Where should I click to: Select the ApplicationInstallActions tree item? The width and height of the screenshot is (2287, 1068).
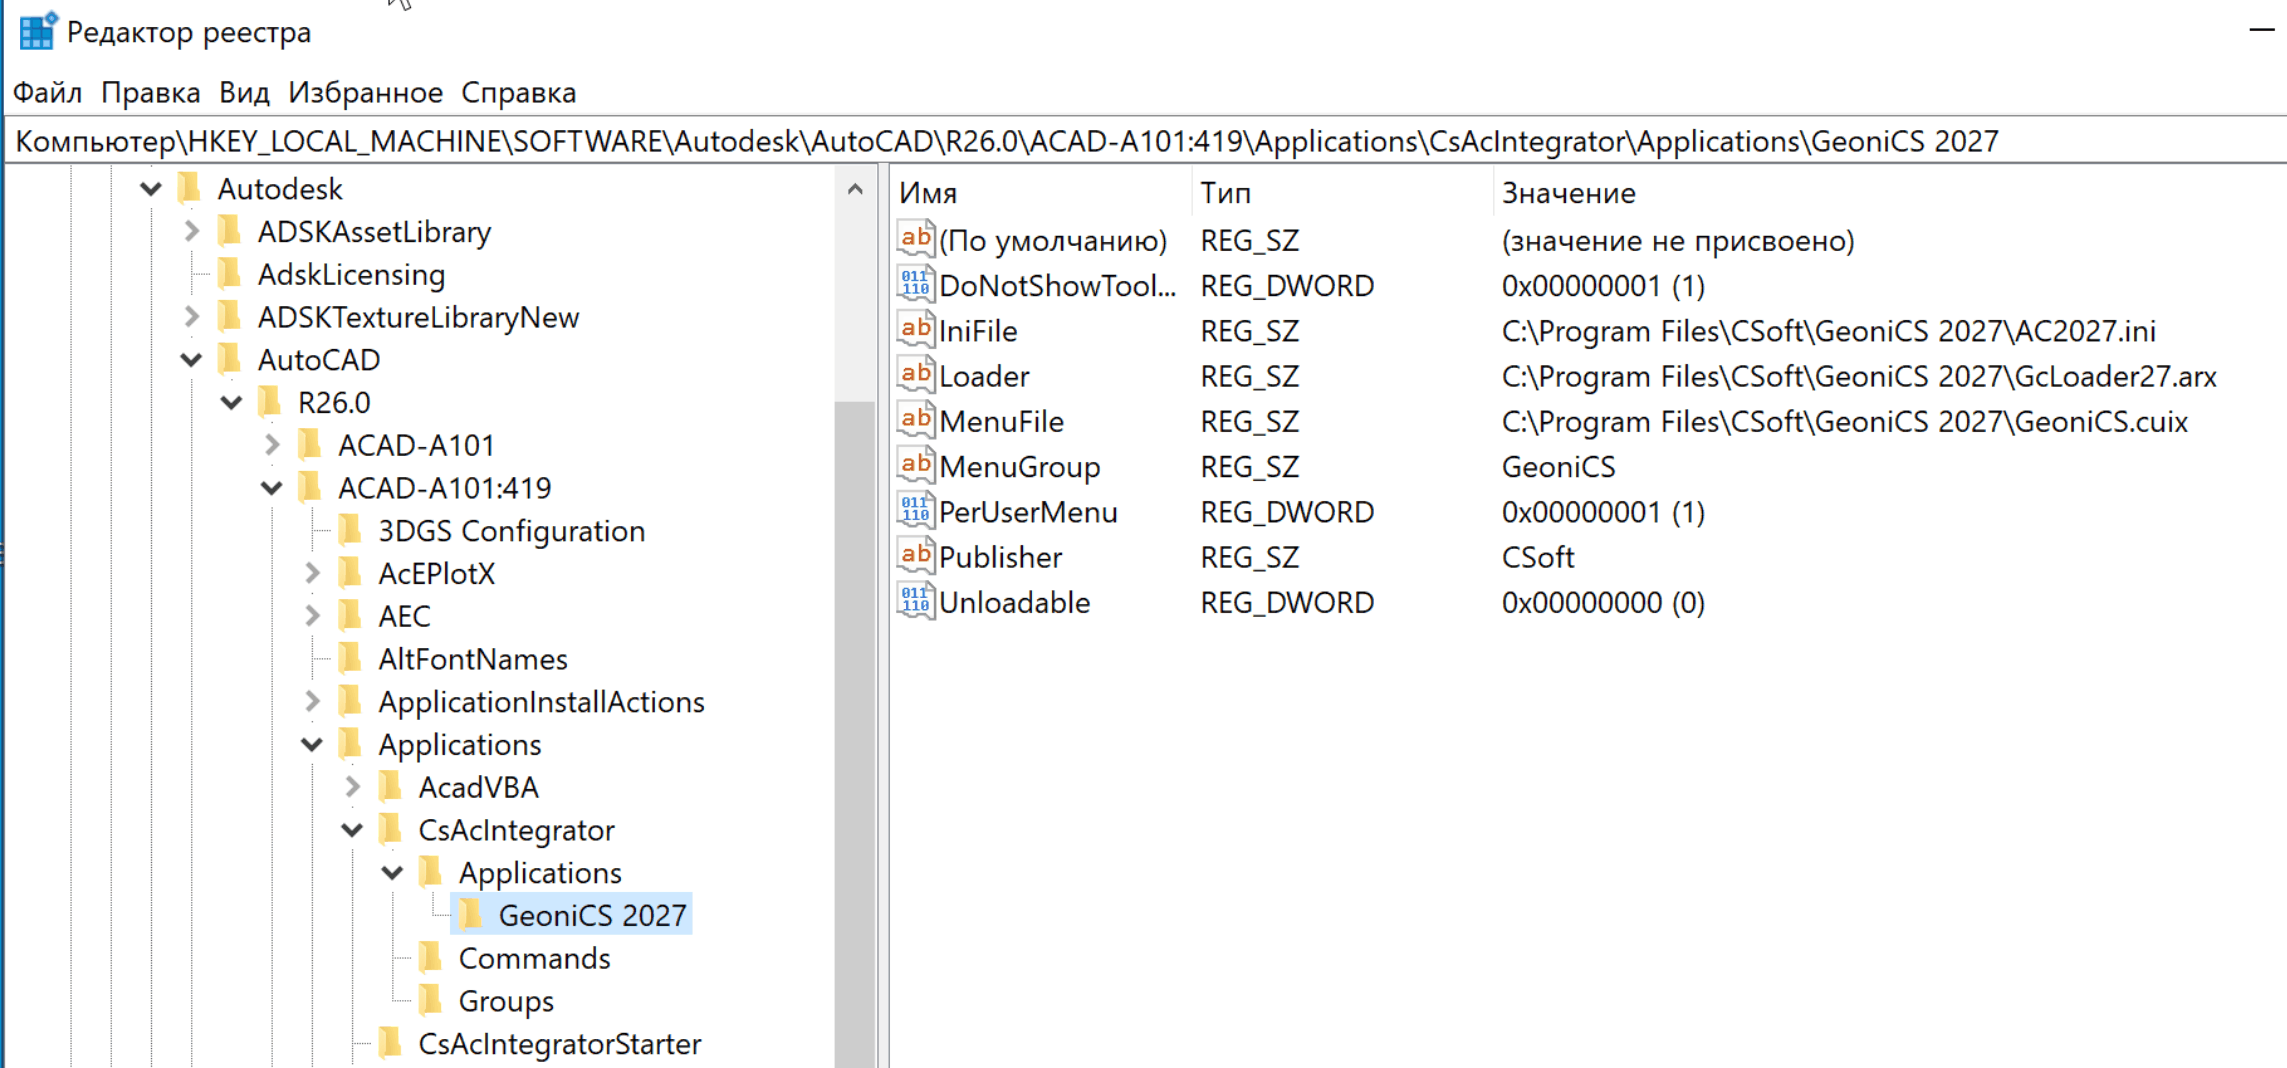[541, 701]
